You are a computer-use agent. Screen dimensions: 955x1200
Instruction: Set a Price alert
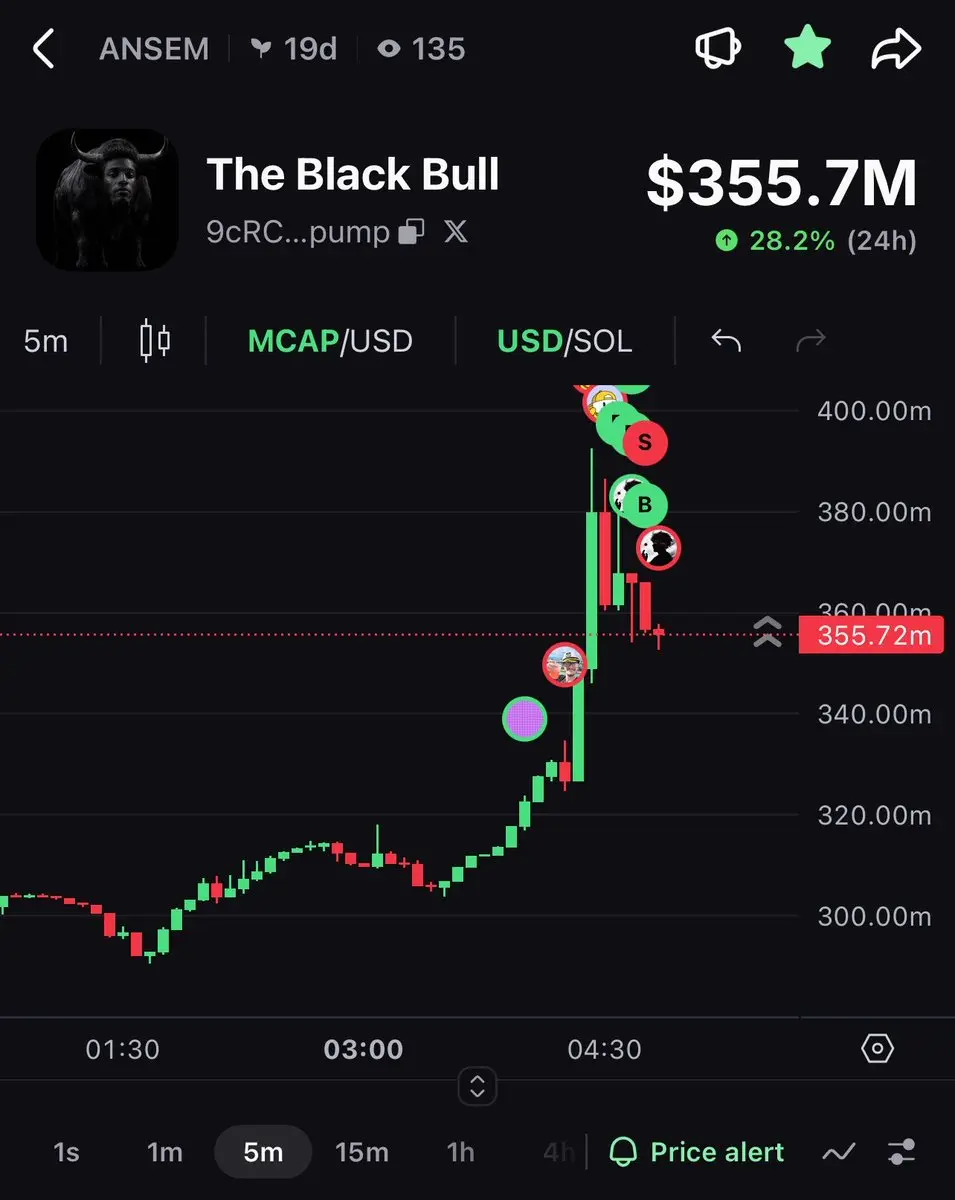[697, 1152]
